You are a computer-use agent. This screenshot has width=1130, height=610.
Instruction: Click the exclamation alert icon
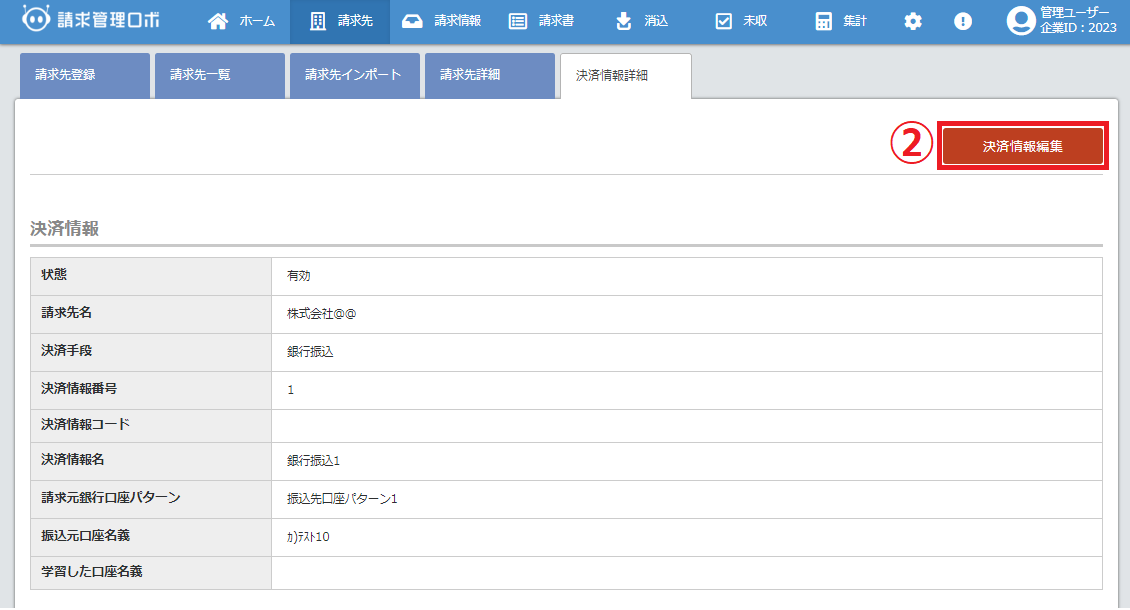(963, 21)
